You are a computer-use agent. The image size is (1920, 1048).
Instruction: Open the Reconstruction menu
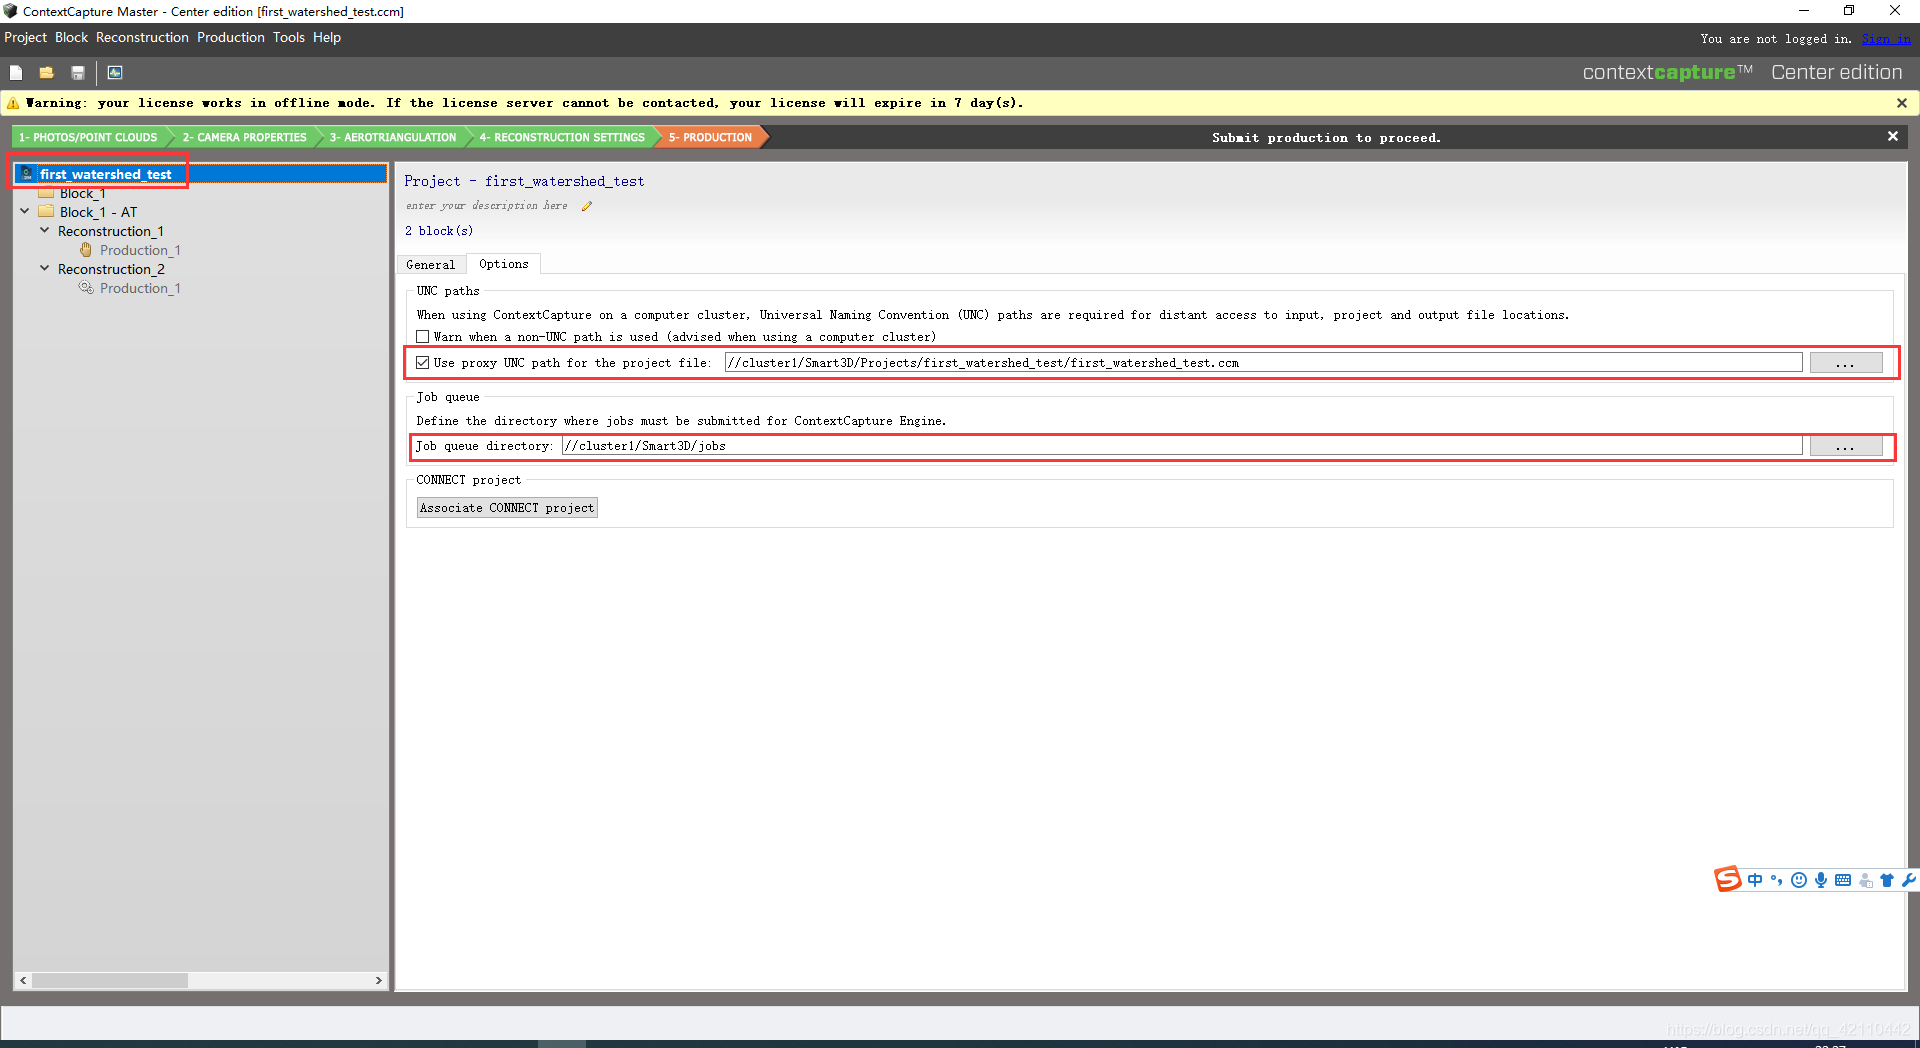tap(142, 37)
